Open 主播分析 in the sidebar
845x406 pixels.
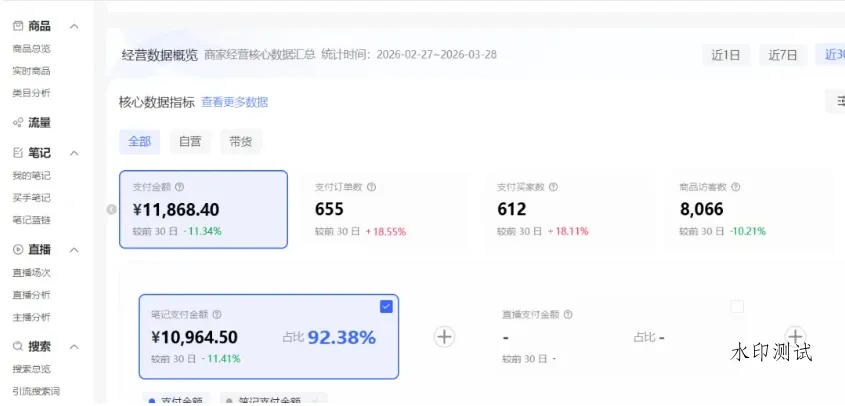coord(31,317)
